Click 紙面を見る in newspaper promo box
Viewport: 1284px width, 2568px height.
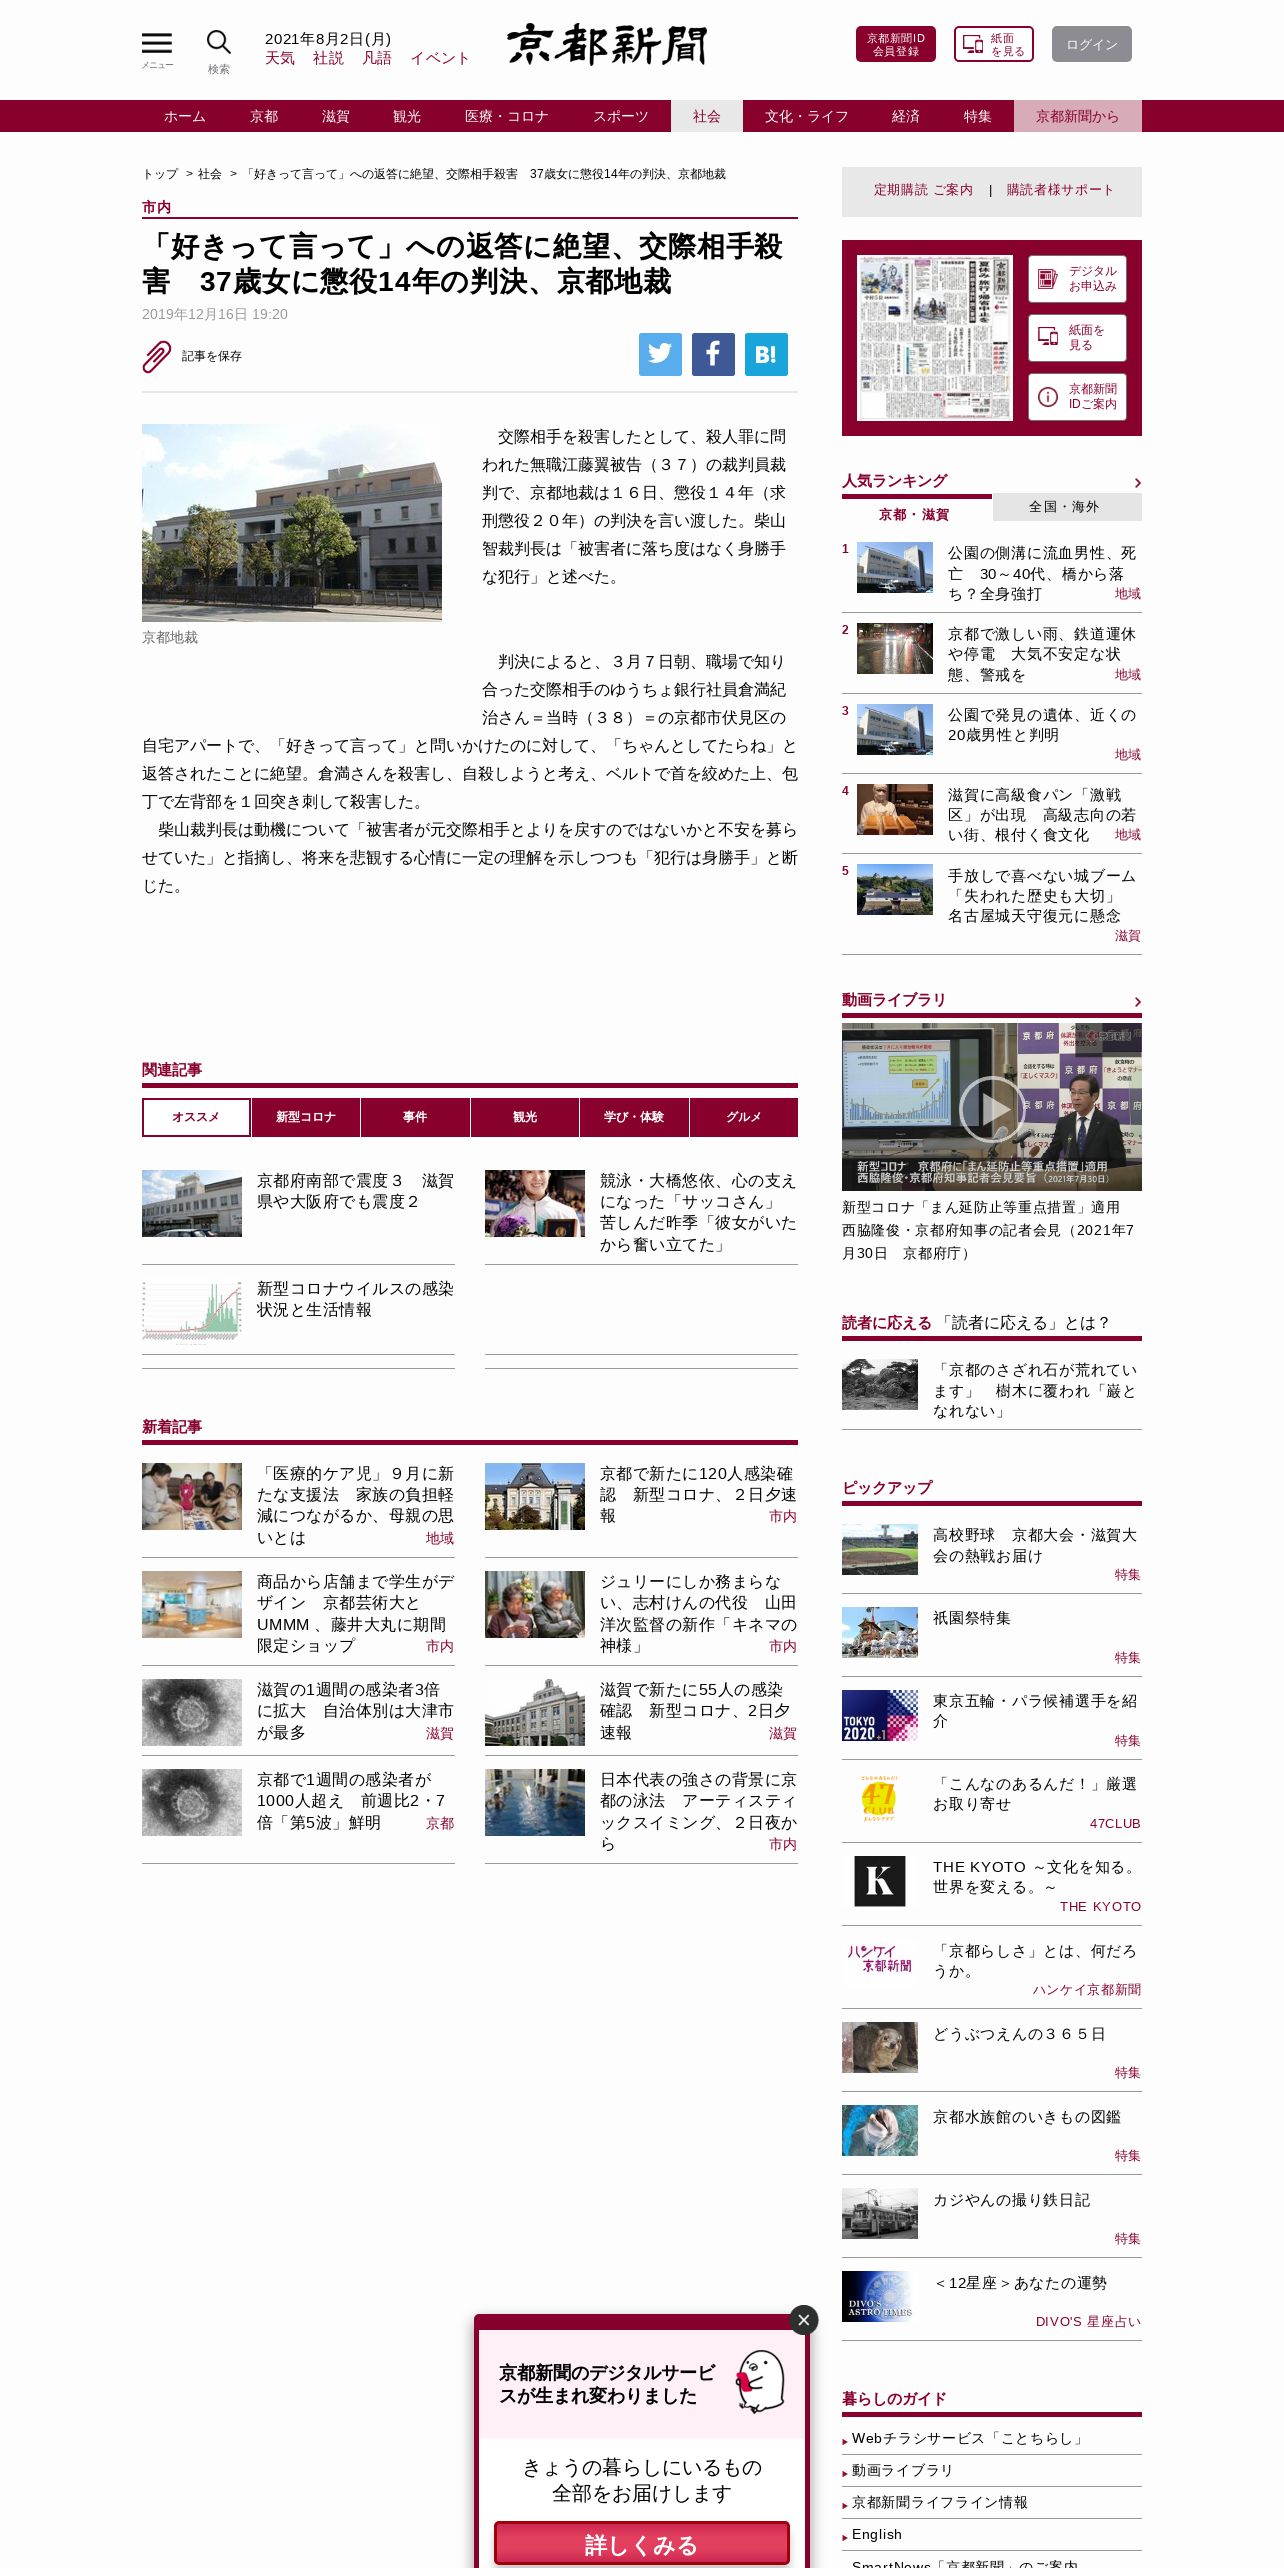click(x=1077, y=338)
